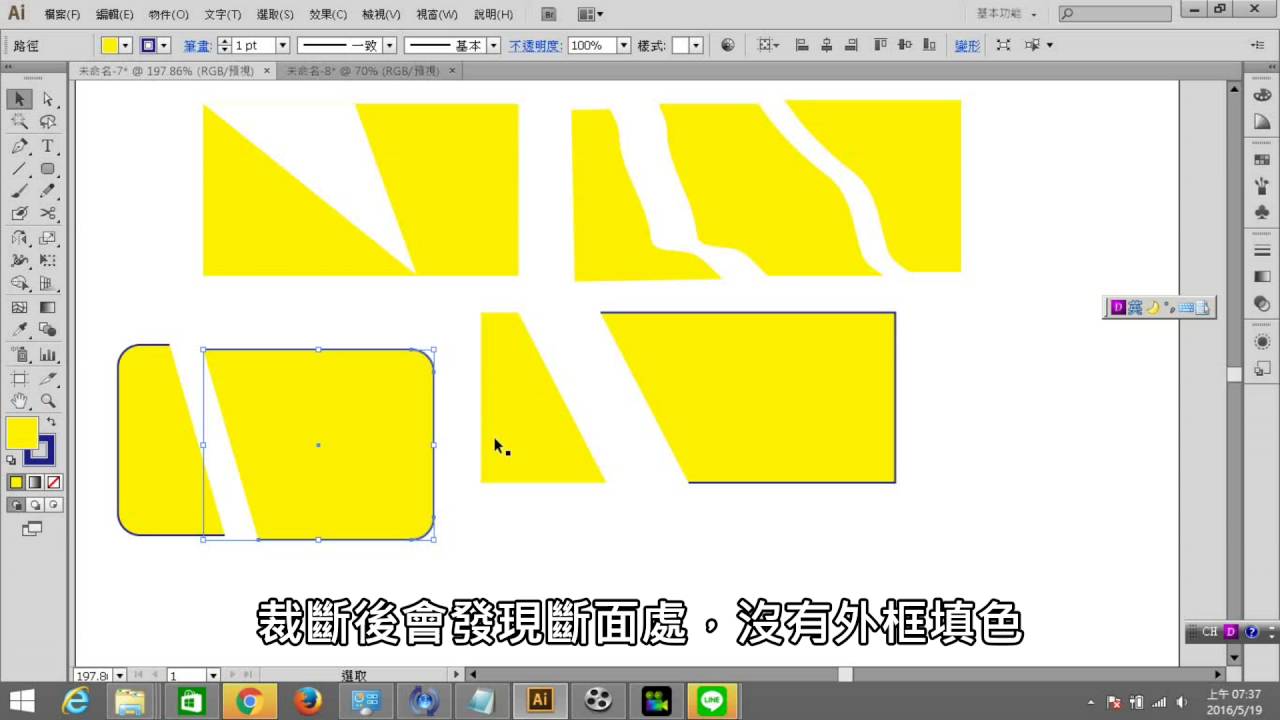Click the search field in the title bar
Image resolution: width=1280 pixels, height=720 pixels.
[1115, 14]
